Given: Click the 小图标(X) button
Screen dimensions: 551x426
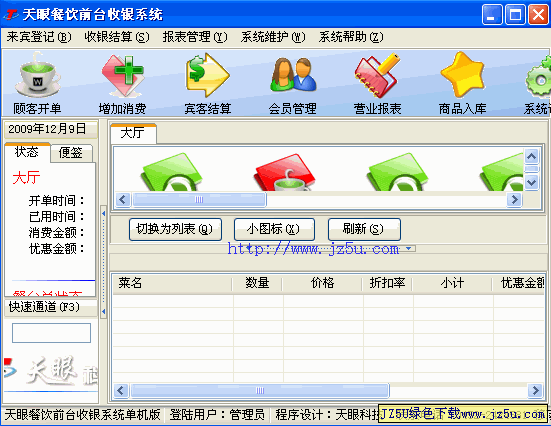Looking at the screenshot, I should [x=274, y=229].
